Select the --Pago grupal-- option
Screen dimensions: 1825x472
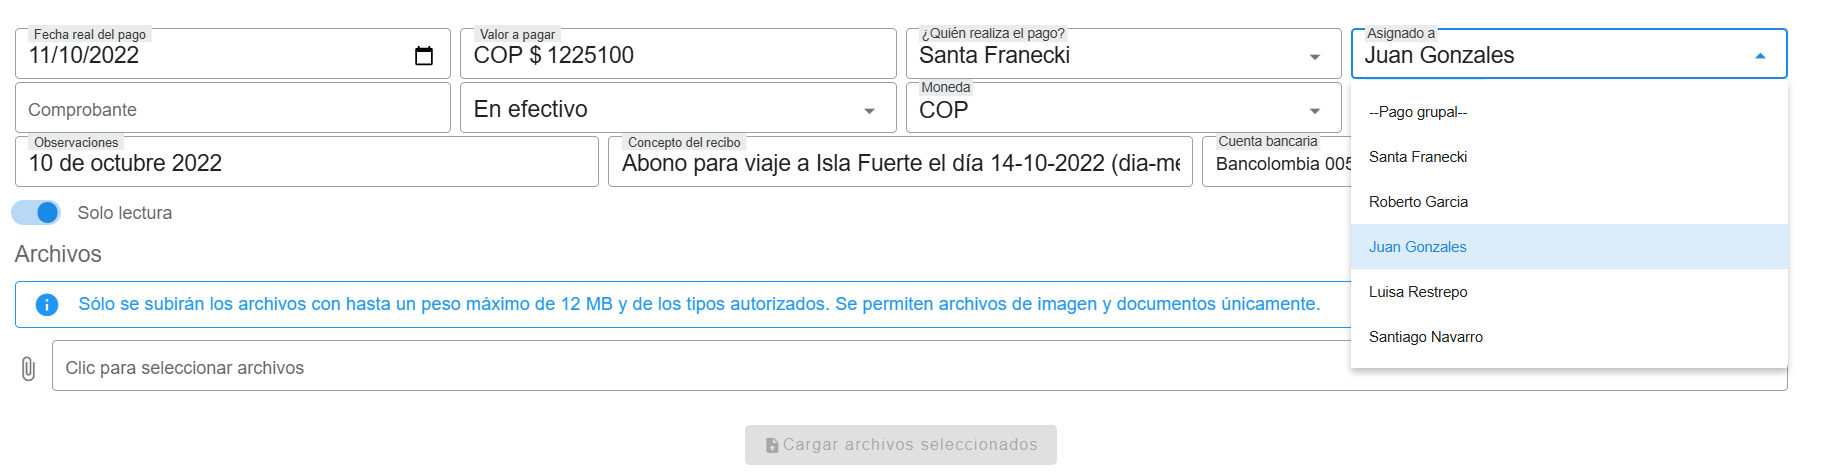tap(1418, 112)
